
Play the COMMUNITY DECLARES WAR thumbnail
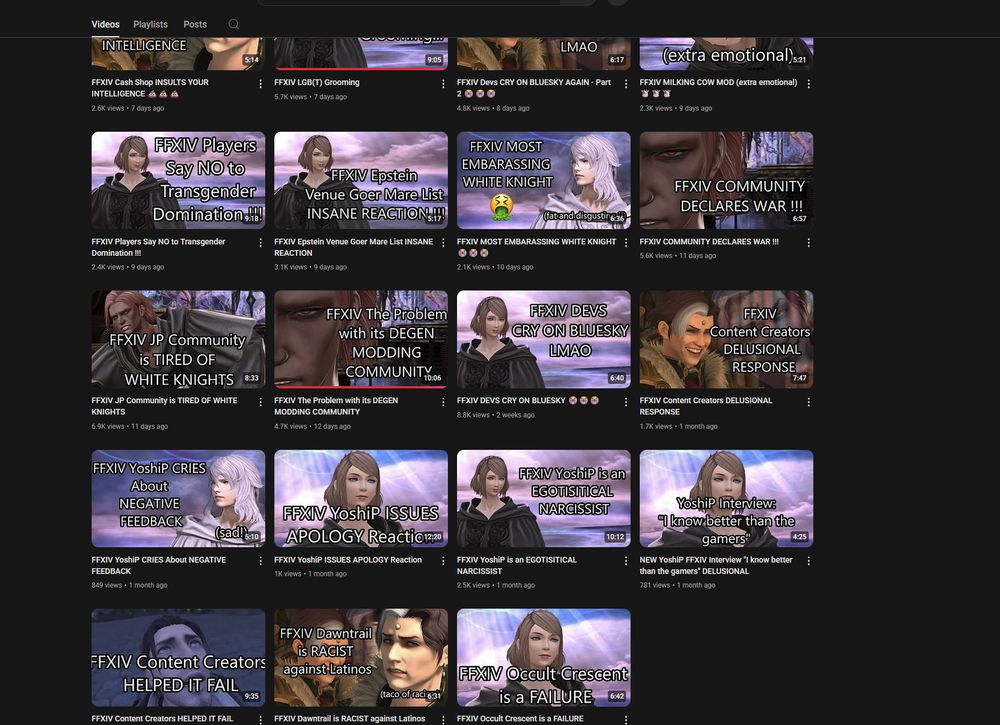pyautogui.click(x=726, y=180)
